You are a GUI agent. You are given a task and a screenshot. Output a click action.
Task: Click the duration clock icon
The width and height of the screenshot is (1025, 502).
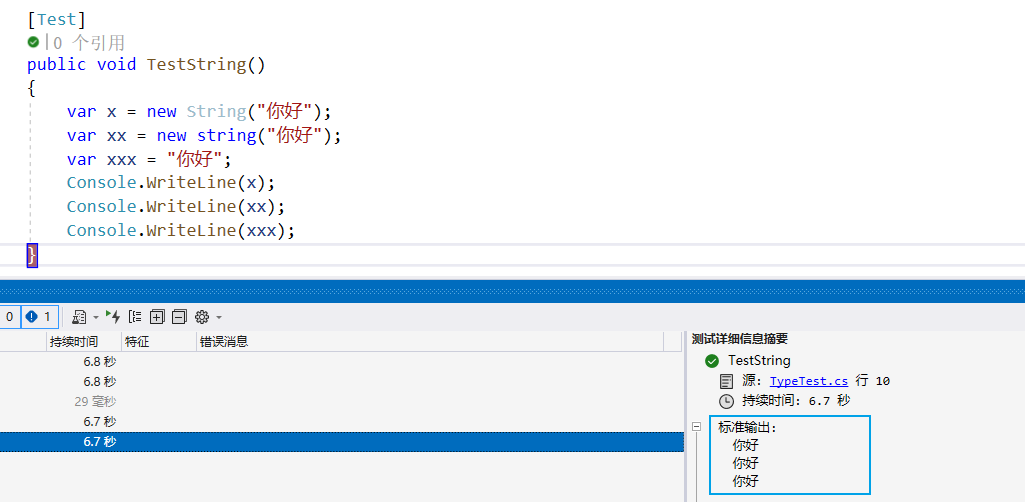coord(726,401)
